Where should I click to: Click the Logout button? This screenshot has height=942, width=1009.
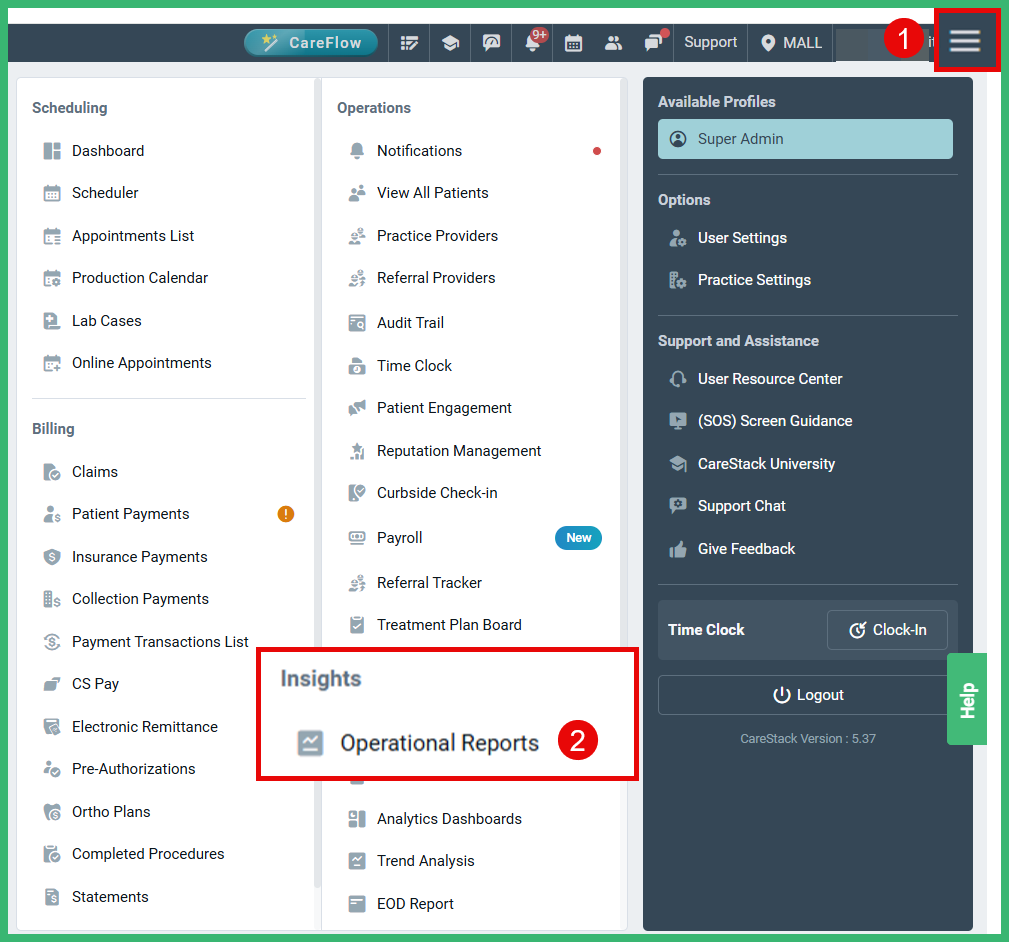coord(805,694)
